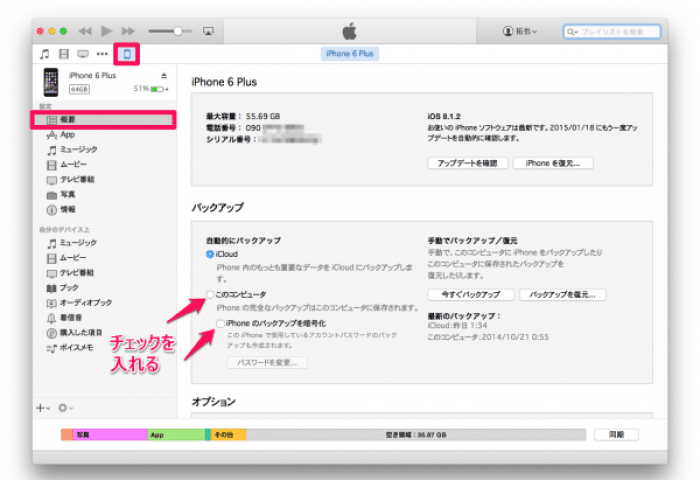Image resolution: width=700 pixels, height=480 pixels.
Task: Click the add plus dropdown button
Action: [x=43, y=408]
